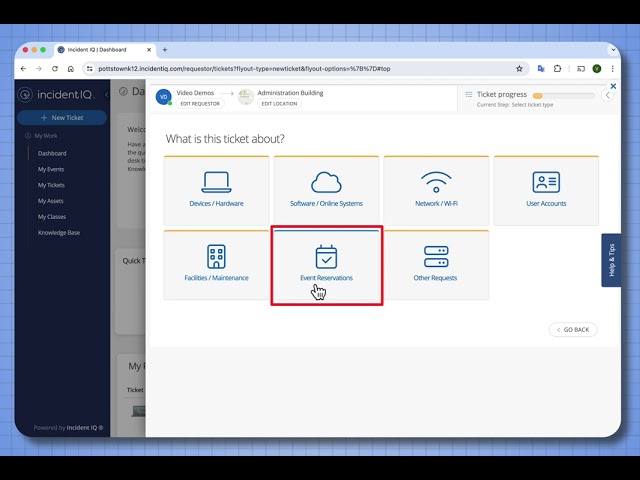This screenshot has height=480, width=640.
Task: Select the Incident IQ | Dashboard browser tab
Action: [105, 50]
